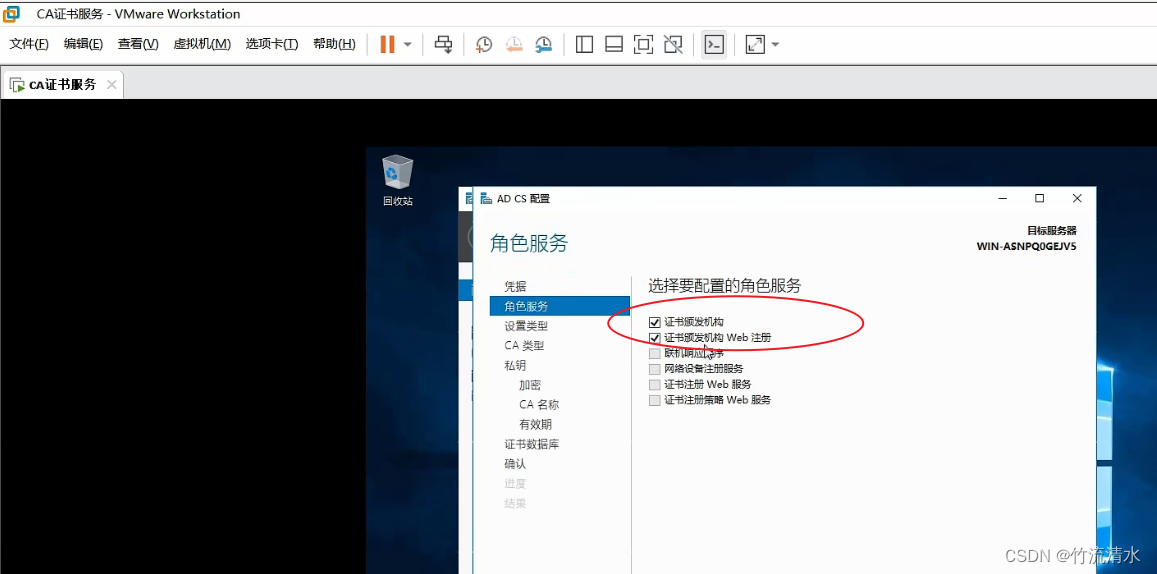Show the console view
The height and width of the screenshot is (574, 1157).
pos(714,44)
